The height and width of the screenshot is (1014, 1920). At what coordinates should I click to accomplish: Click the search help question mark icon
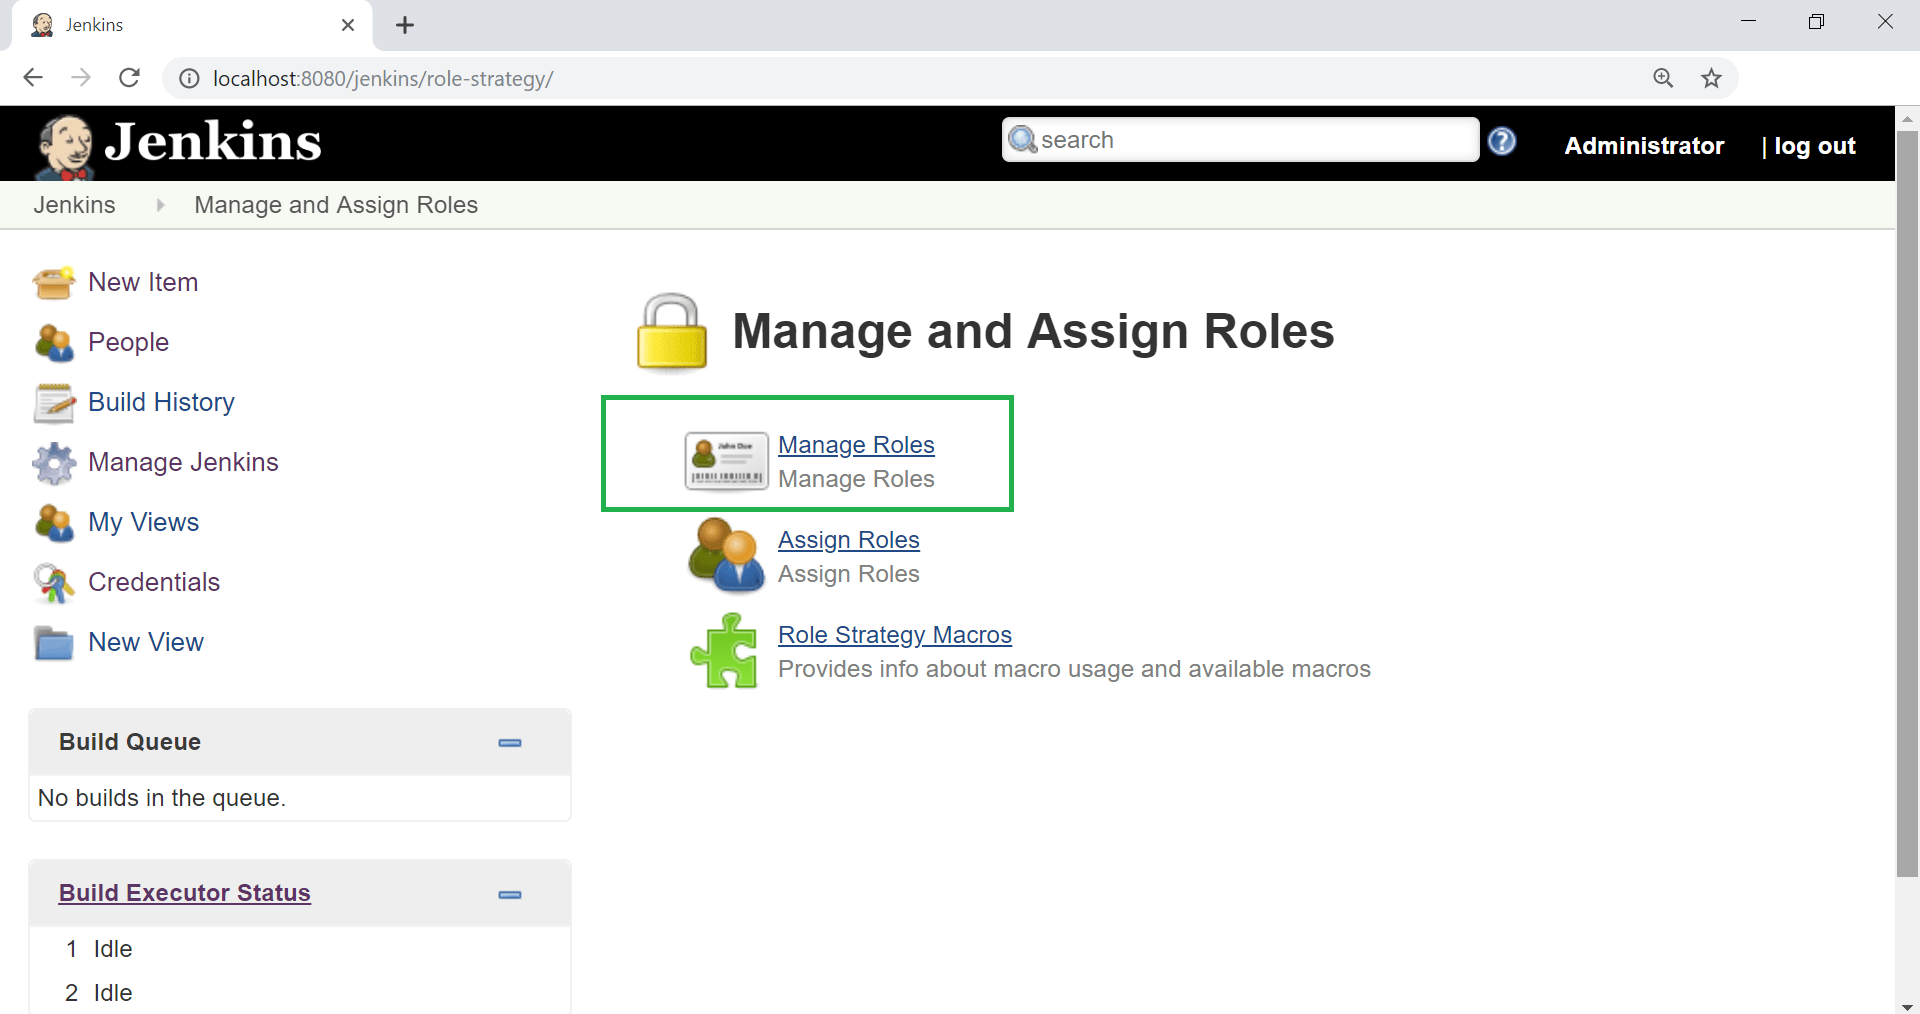[1501, 141]
